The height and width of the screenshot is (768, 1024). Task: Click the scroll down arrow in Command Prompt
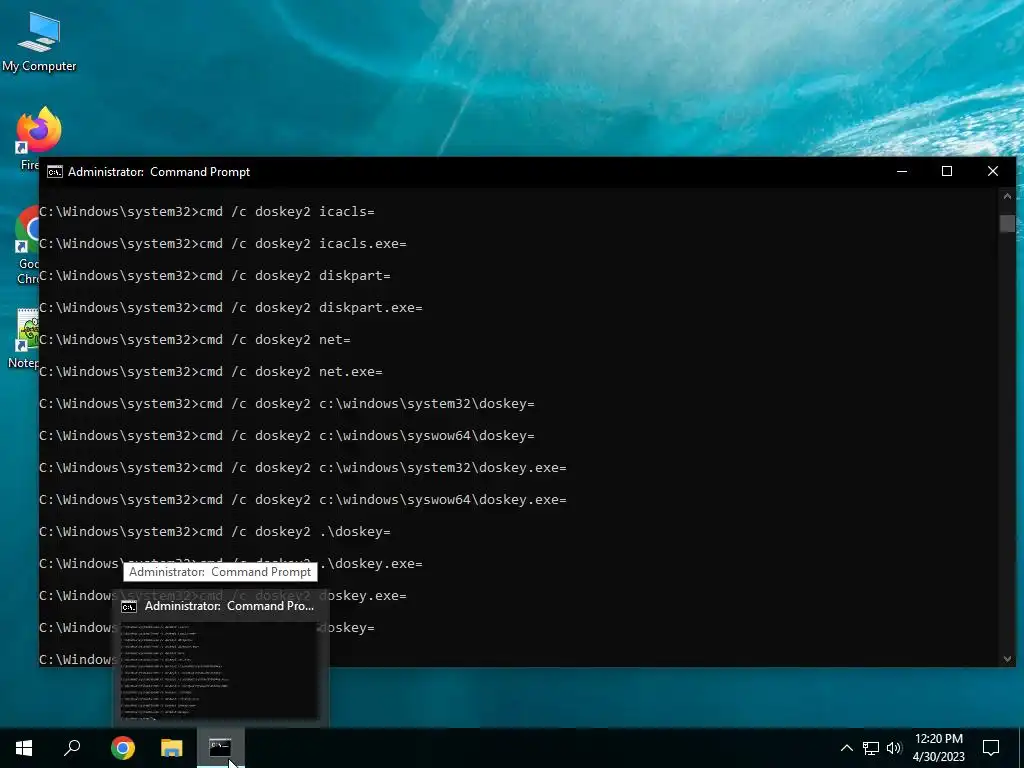[1007, 659]
